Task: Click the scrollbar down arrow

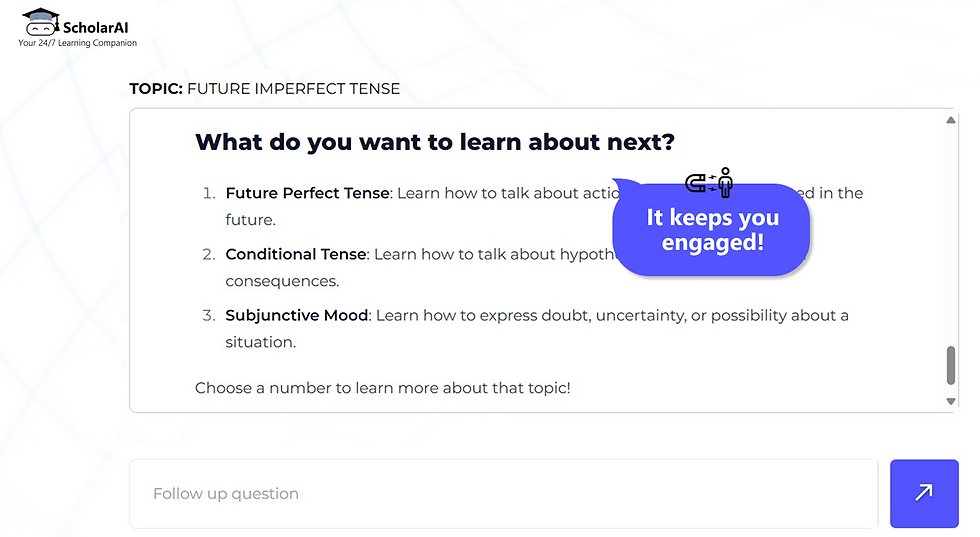Action: (x=951, y=401)
